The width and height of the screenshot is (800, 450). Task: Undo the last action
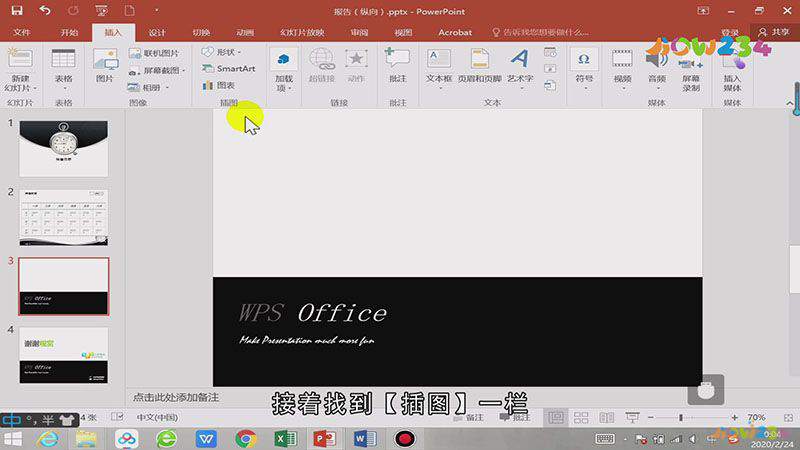point(45,10)
